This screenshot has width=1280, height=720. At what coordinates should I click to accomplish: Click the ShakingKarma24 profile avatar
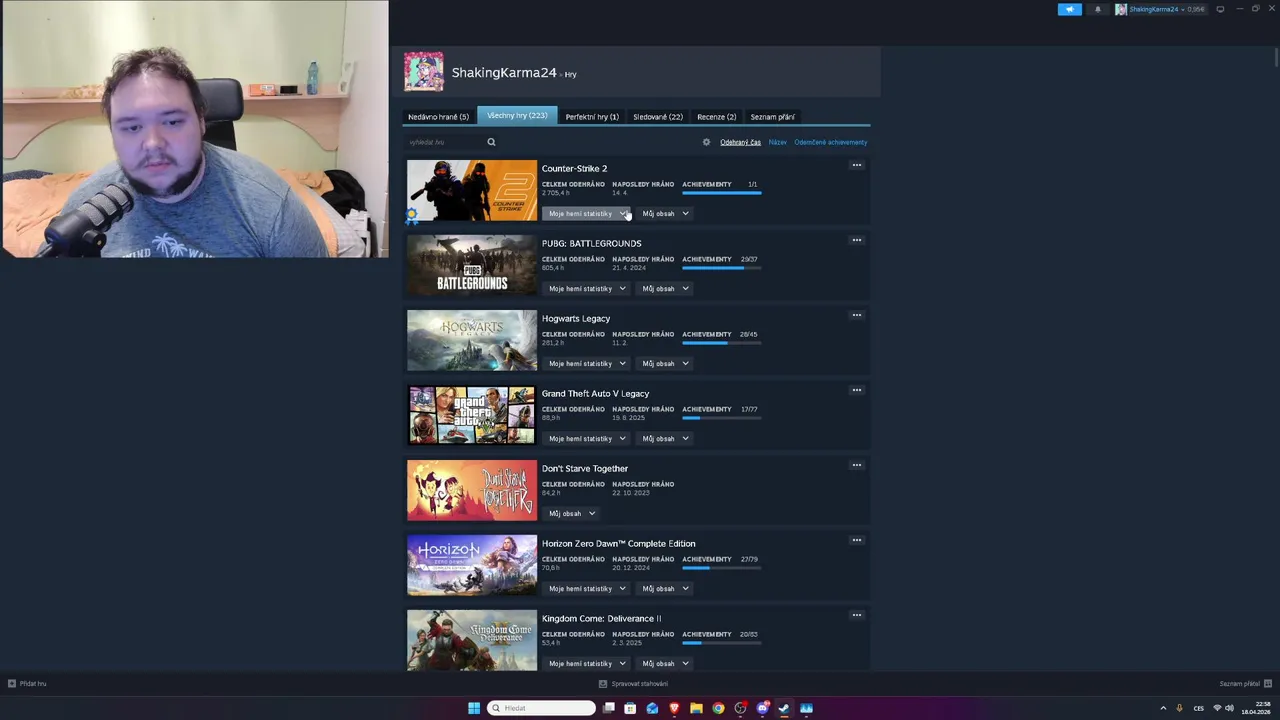(424, 72)
